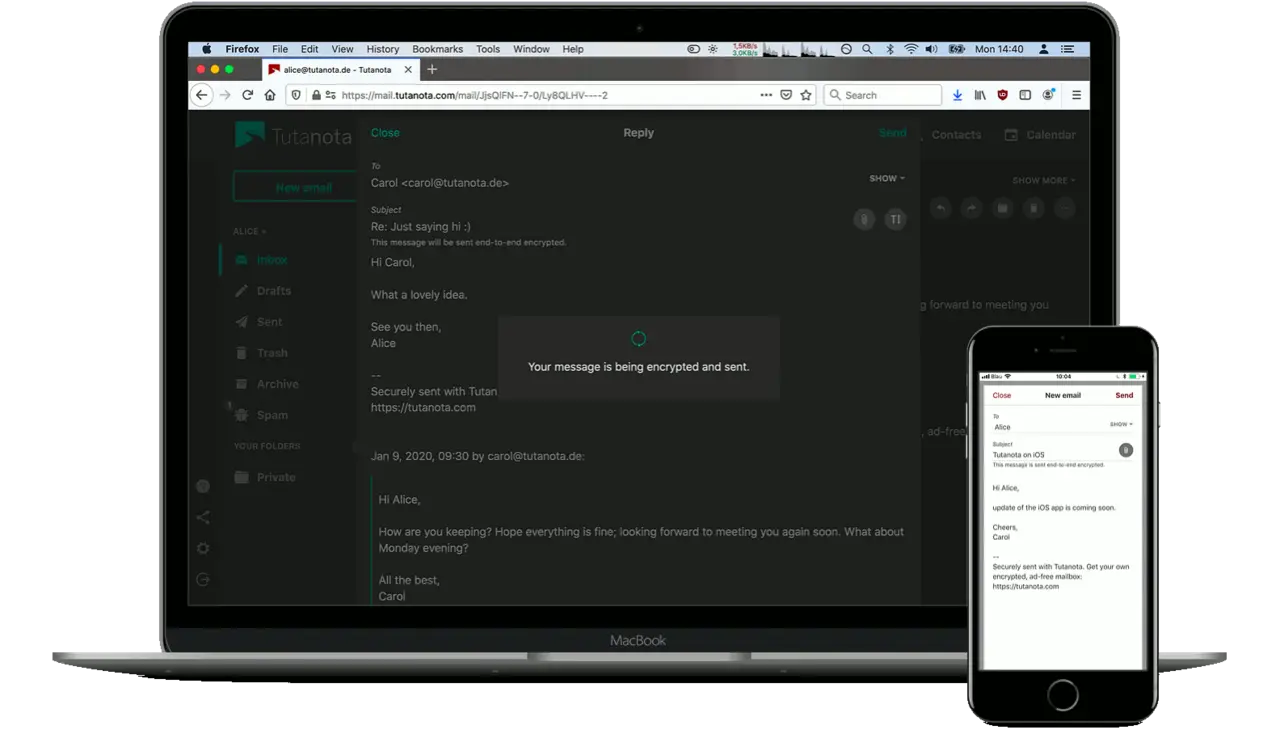Image resolution: width=1280 pixels, height=734 pixels.
Task: Go back with the Firefox back arrow
Action: point(202,95)
